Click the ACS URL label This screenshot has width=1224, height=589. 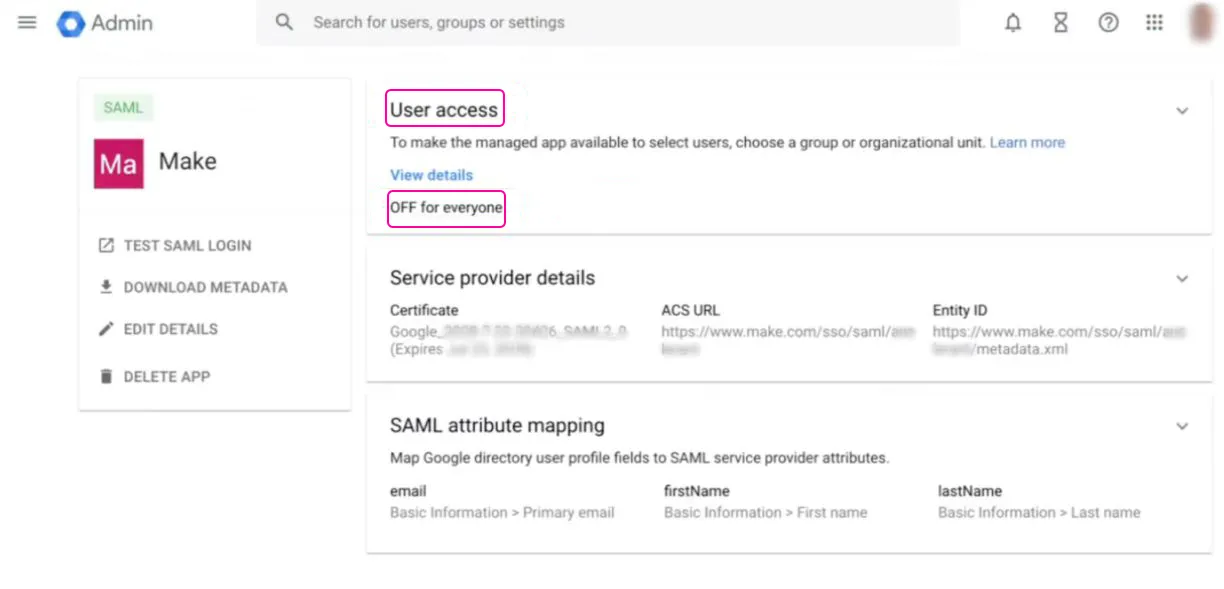690,310
